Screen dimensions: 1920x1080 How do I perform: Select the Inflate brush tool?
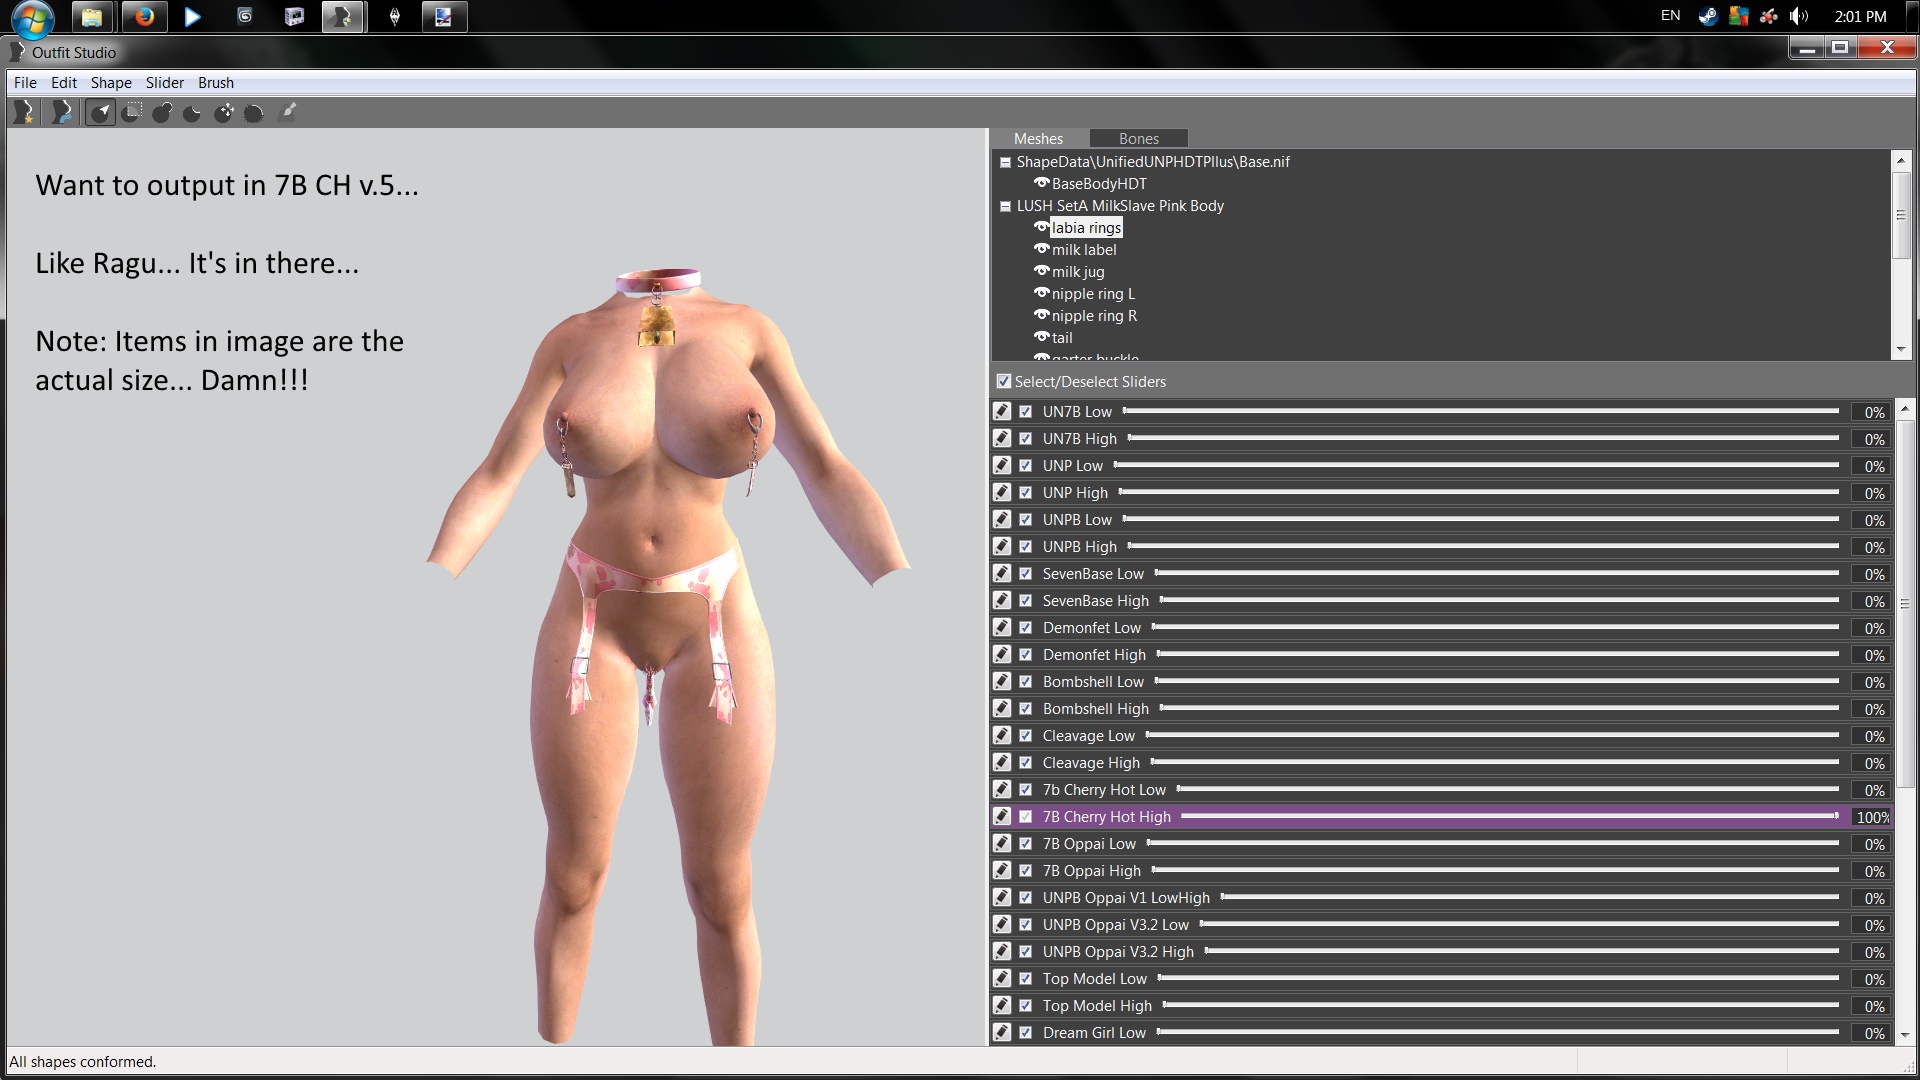click(x=162, y=113)
